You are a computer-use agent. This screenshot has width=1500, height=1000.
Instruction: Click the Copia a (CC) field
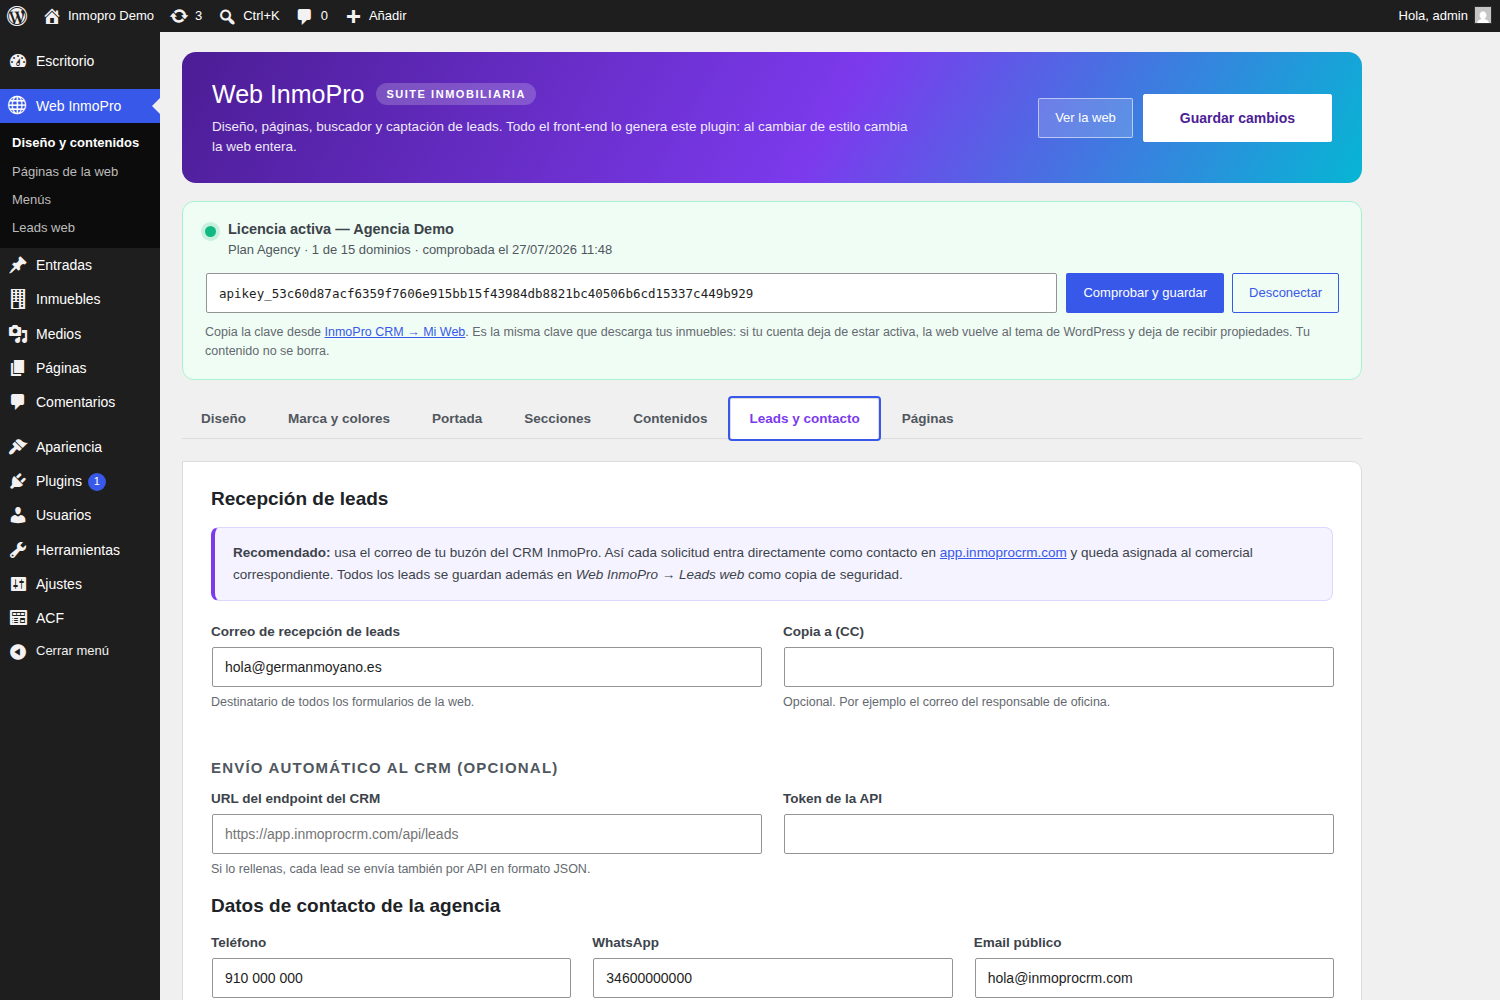[x=1058, y=667]
